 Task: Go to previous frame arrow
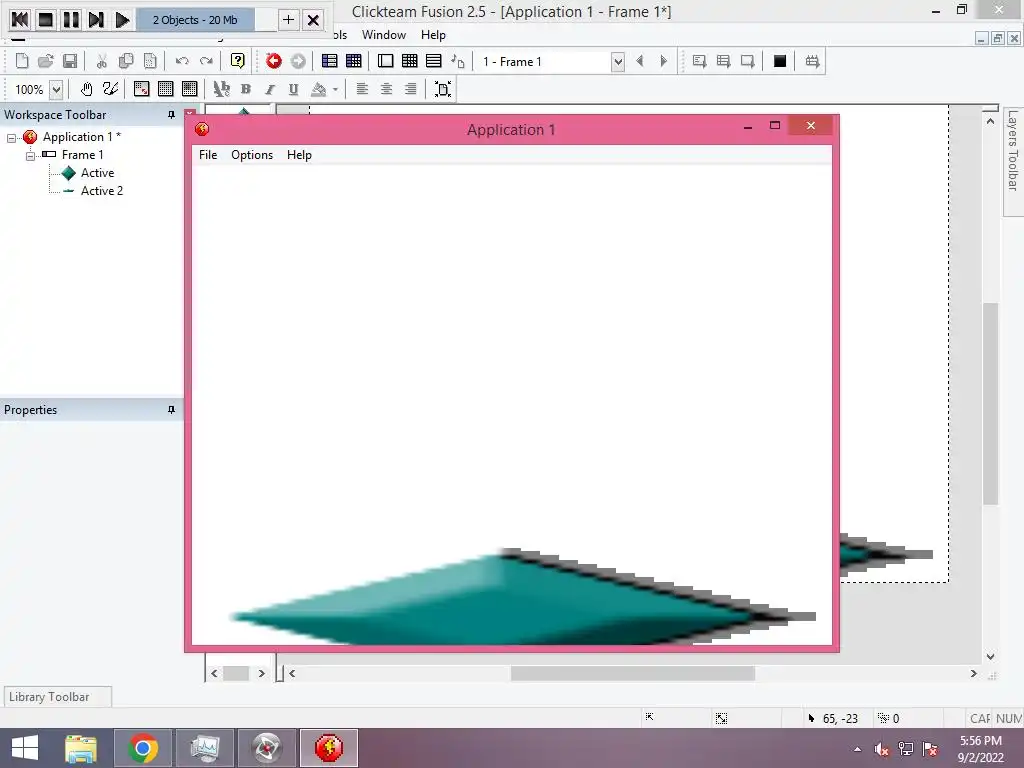[x=640, y=61]
